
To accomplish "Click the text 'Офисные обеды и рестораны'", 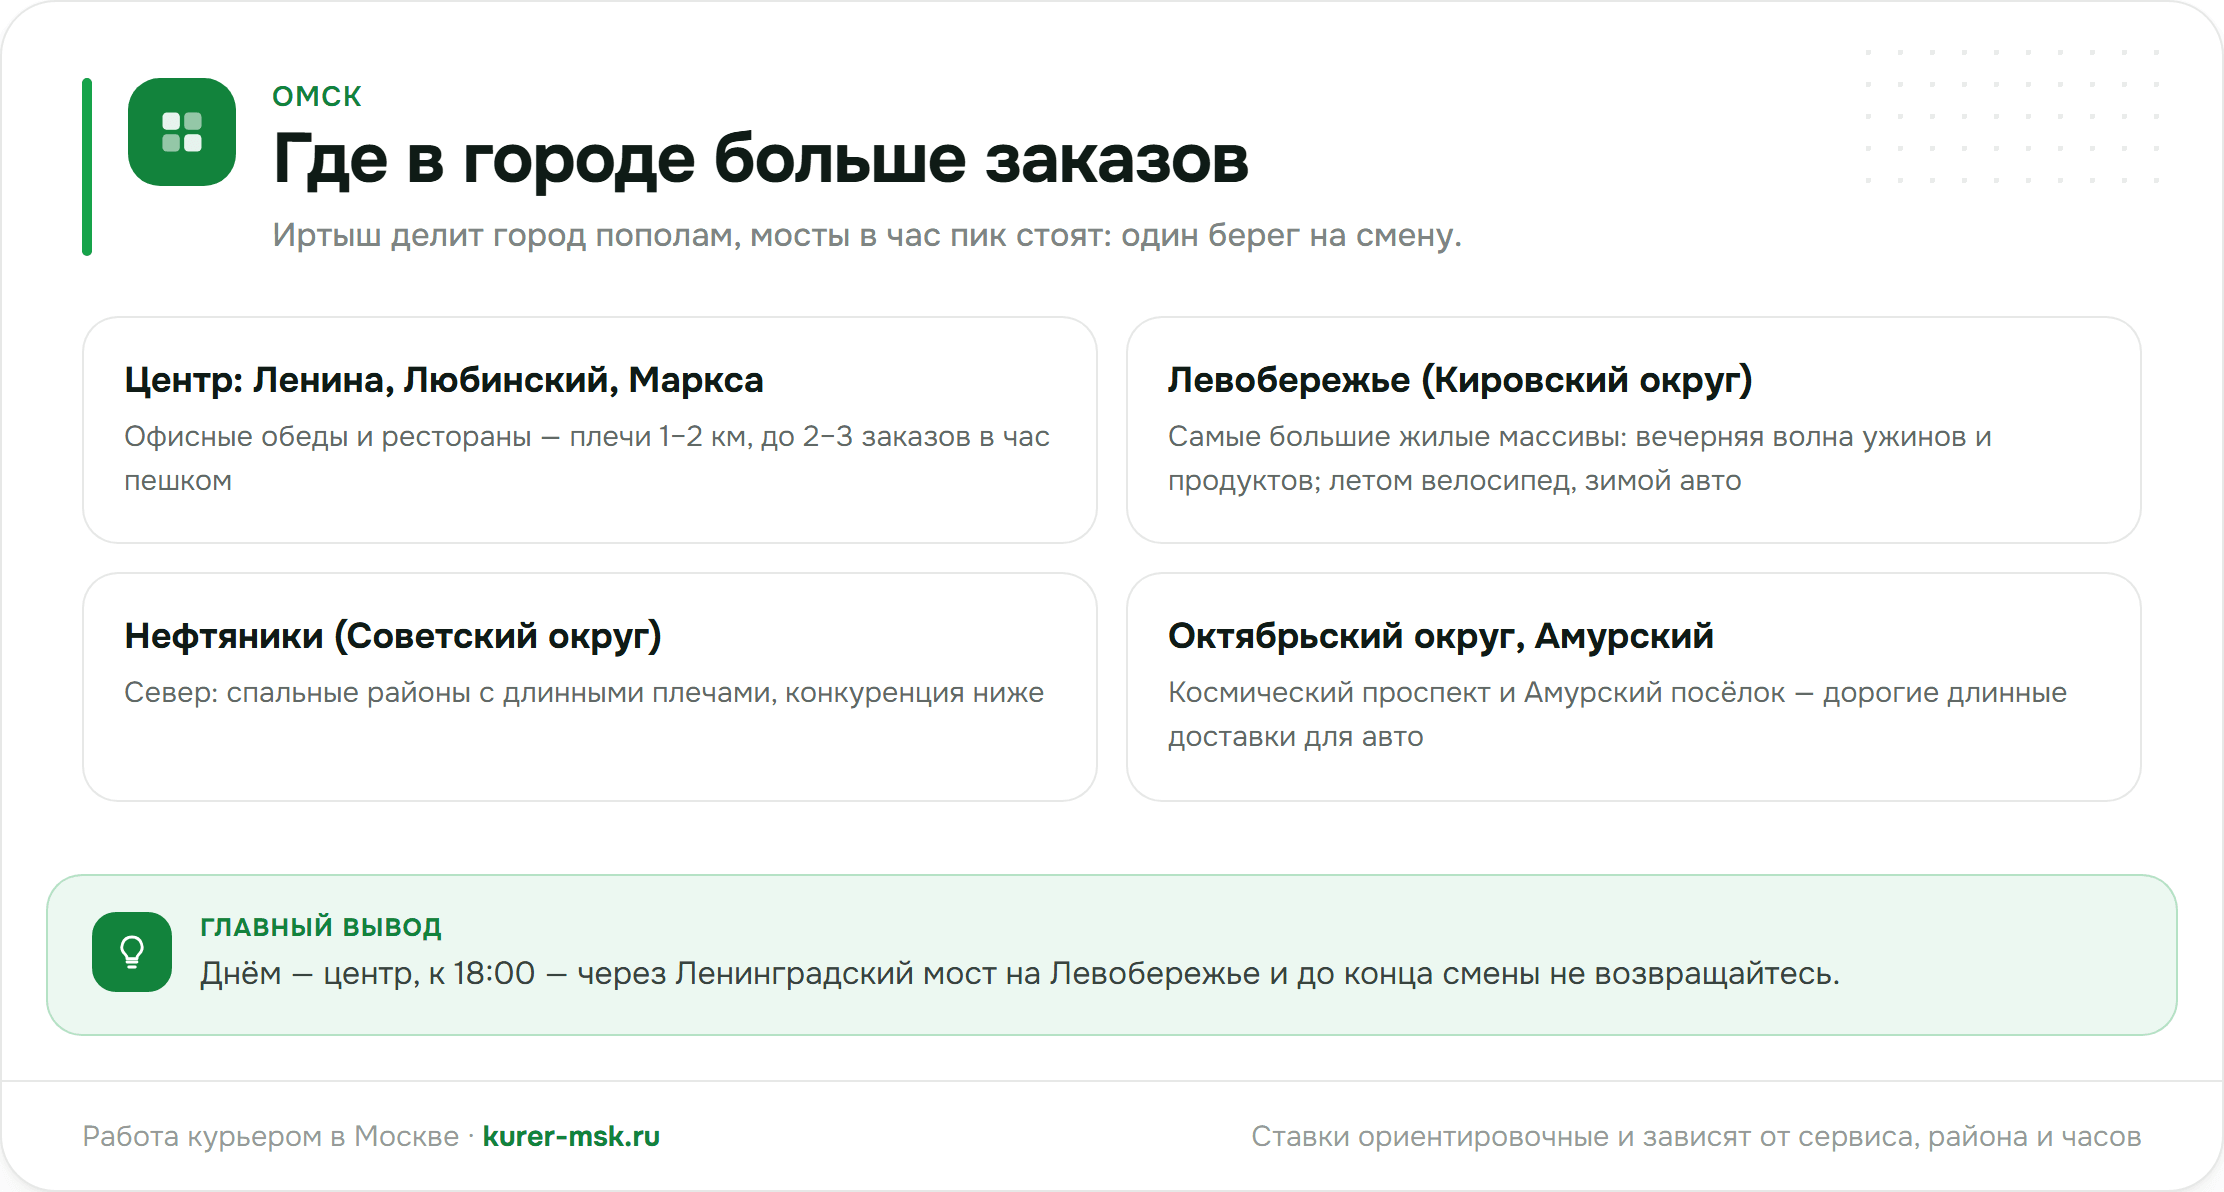I will (x=328, y=437).
